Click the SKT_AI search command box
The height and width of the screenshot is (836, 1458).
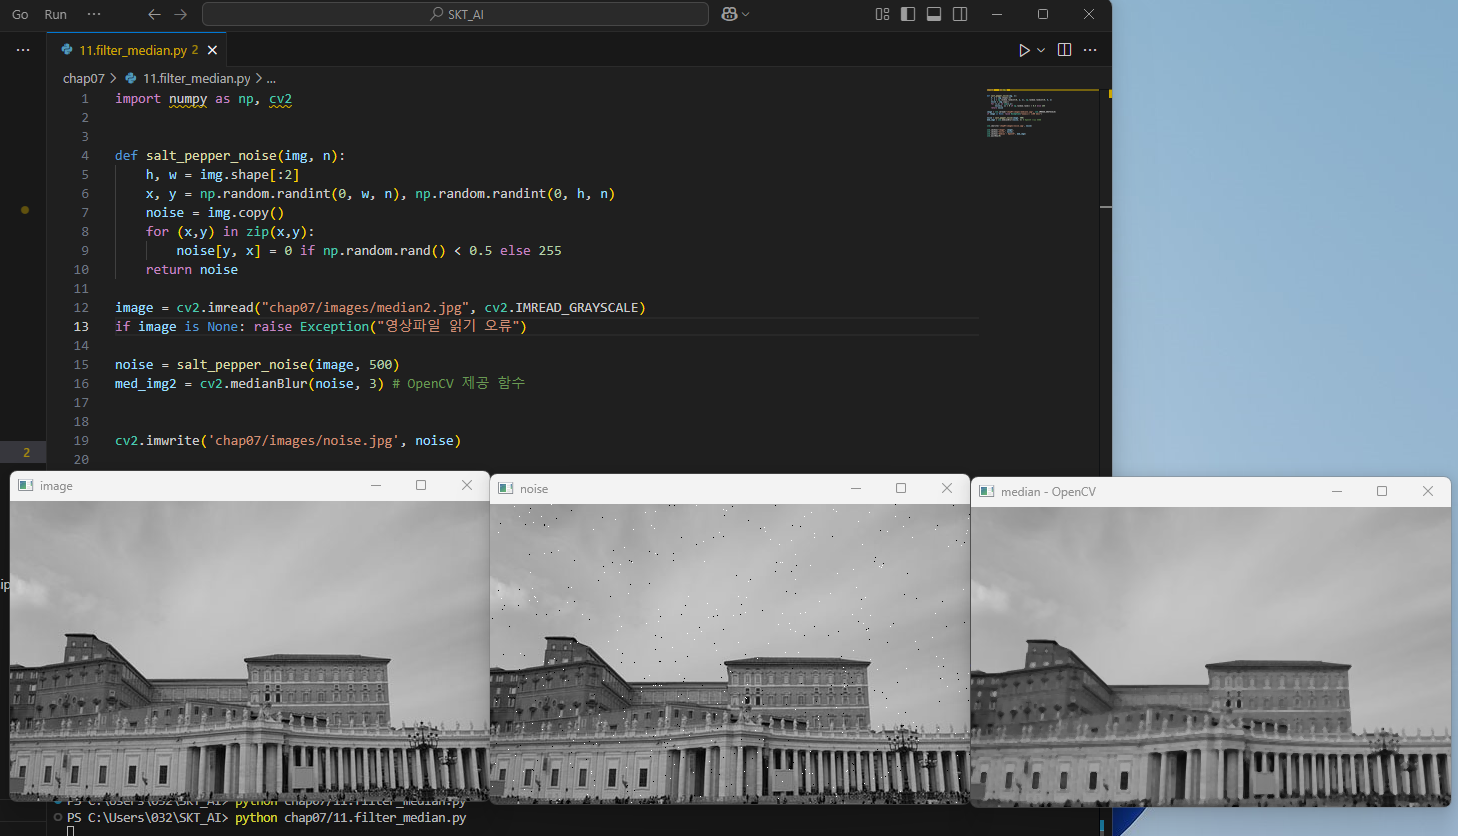coord(455,14)
